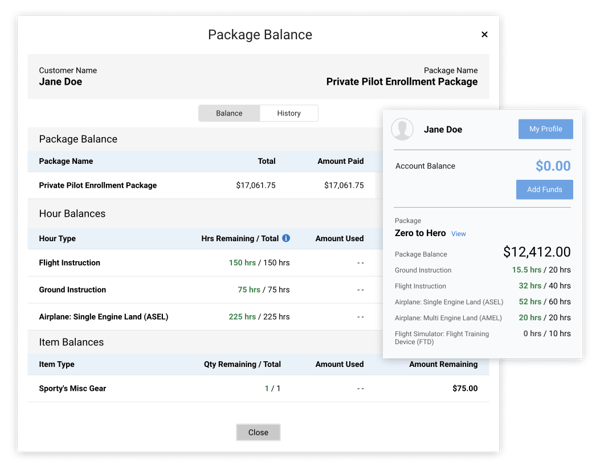The height and width of the screenshot is (475, 600).
Task: Switch to the Balance tab
Action: click(229, 113)
